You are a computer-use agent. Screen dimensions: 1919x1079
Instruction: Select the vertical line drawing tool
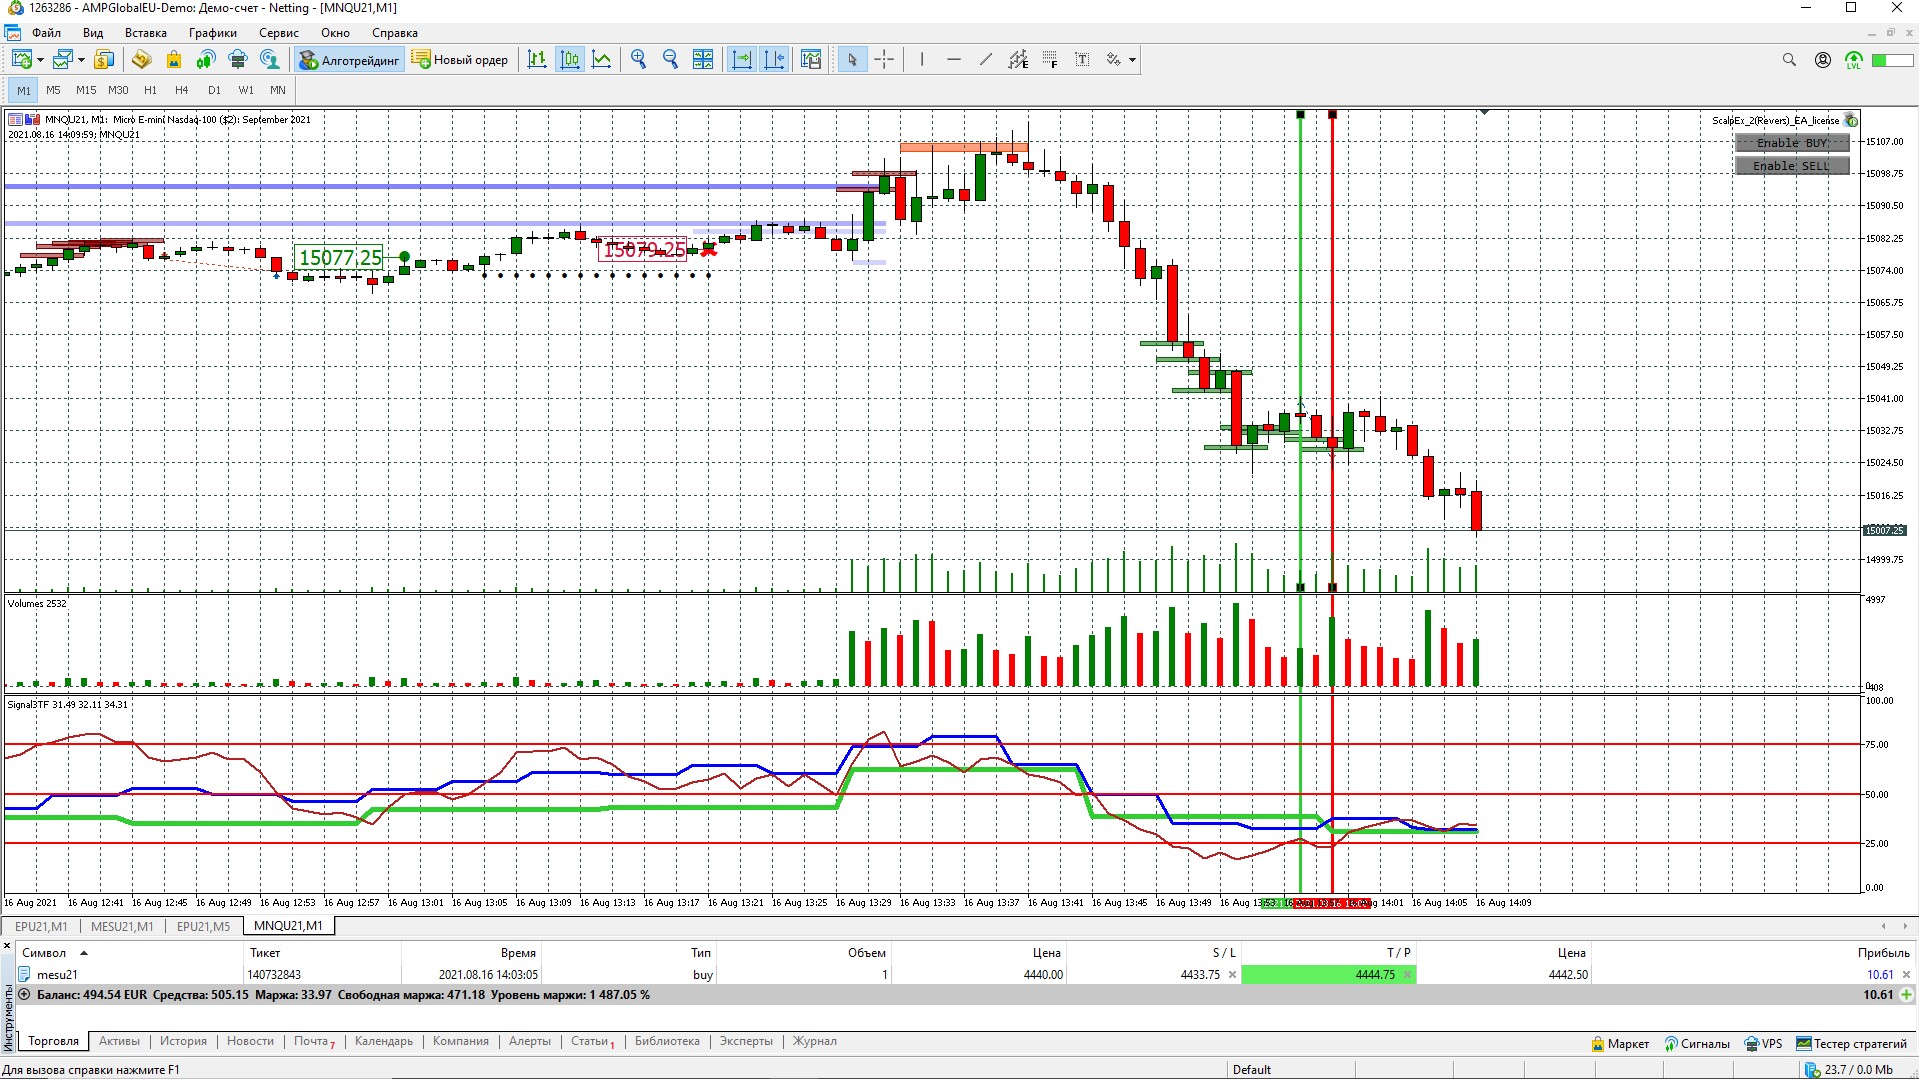(922, 60)
